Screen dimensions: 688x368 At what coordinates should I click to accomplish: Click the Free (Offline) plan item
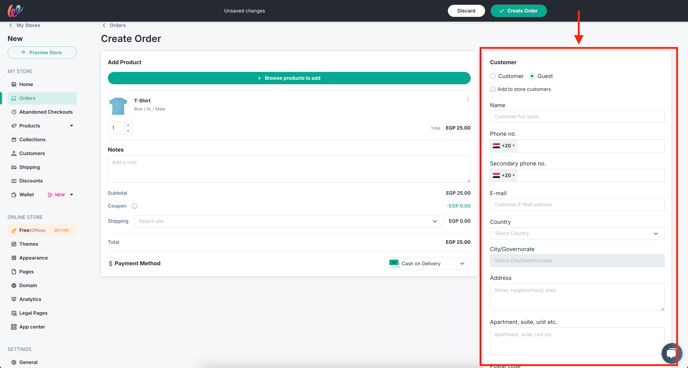coord(42,230)
